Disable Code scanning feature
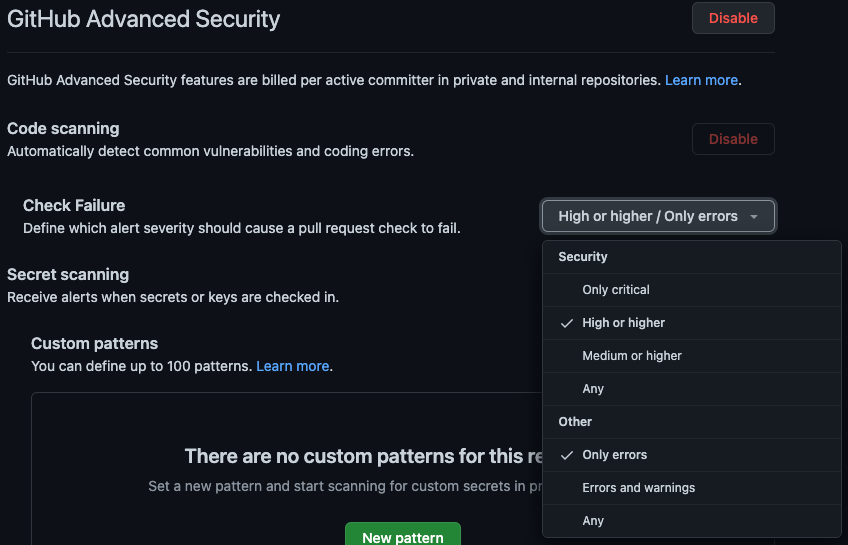 [x=733, y=139]
